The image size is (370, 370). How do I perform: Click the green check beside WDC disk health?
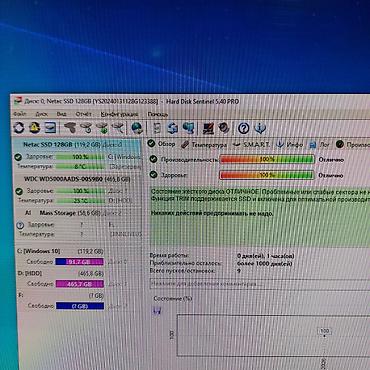pyautogui.click(x=19, y=191)
